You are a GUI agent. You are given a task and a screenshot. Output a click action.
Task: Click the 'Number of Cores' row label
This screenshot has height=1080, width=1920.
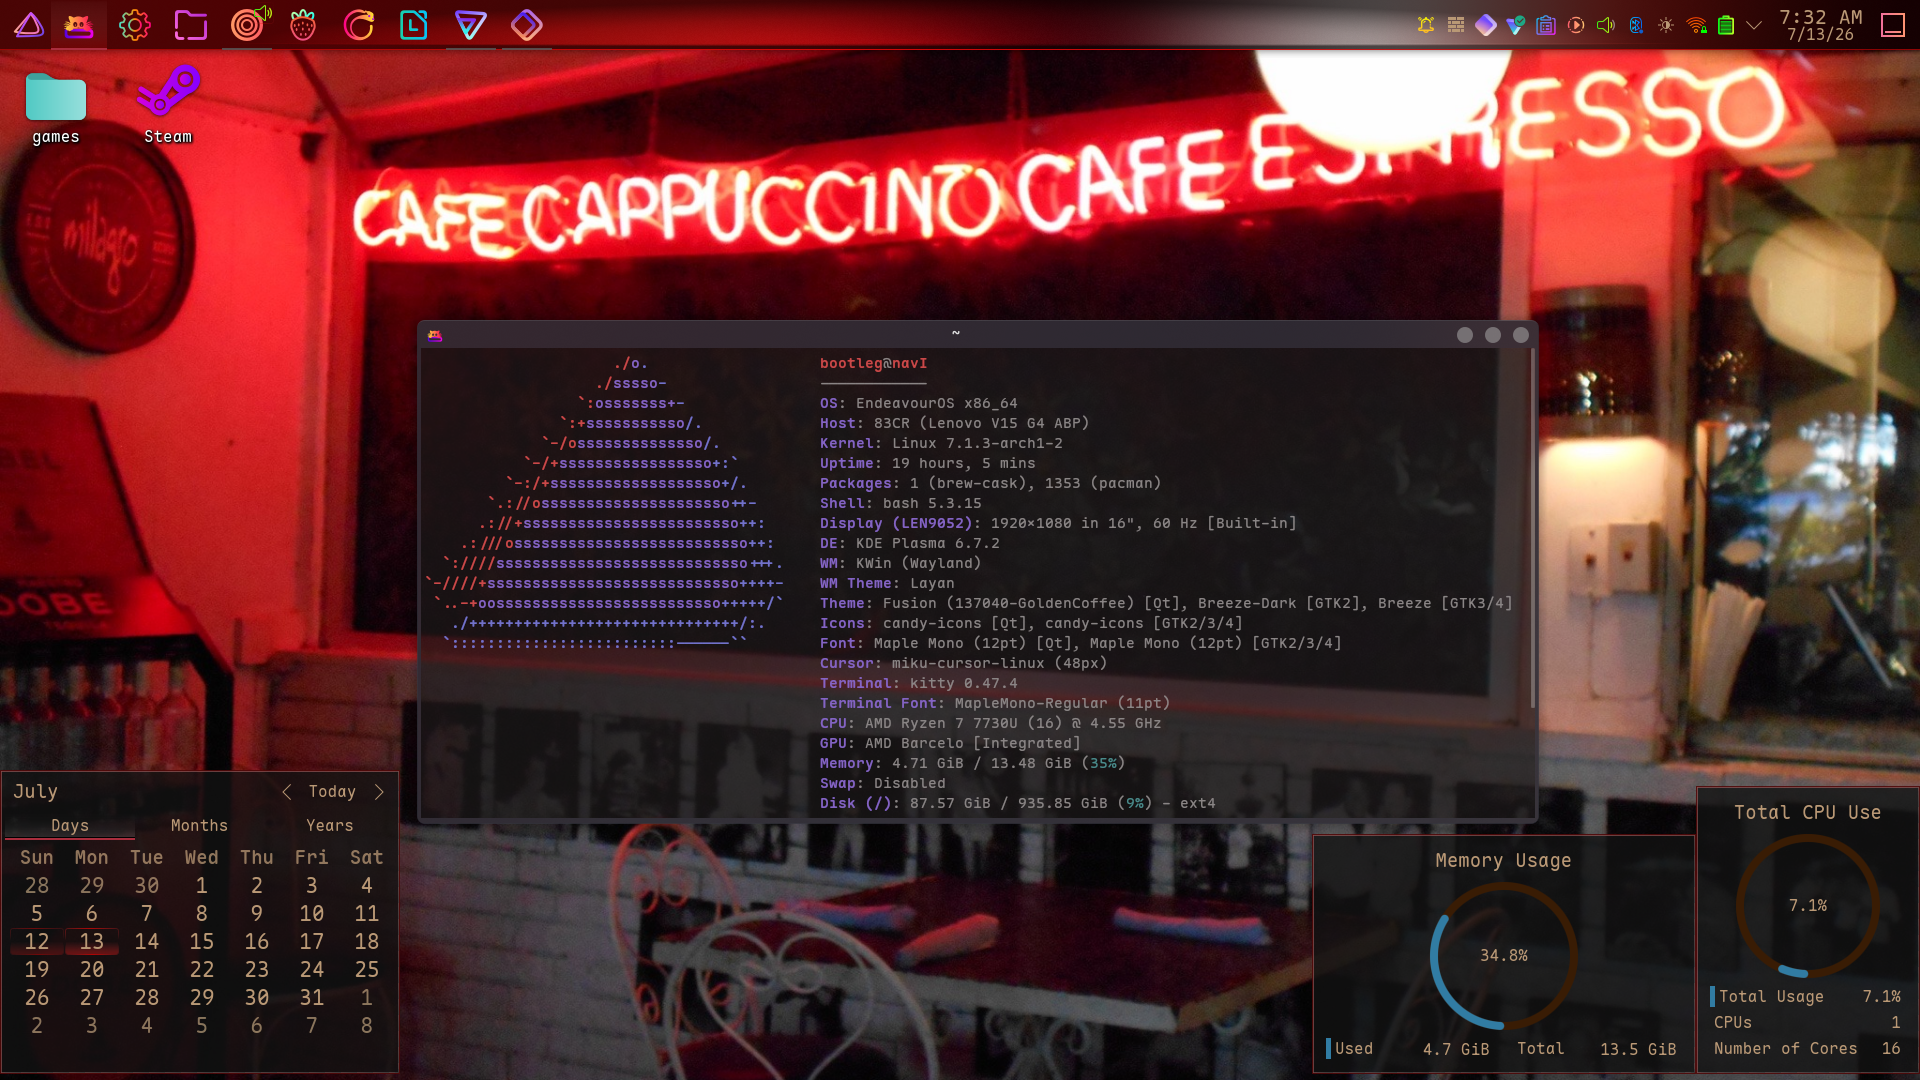(1785, 1049)
